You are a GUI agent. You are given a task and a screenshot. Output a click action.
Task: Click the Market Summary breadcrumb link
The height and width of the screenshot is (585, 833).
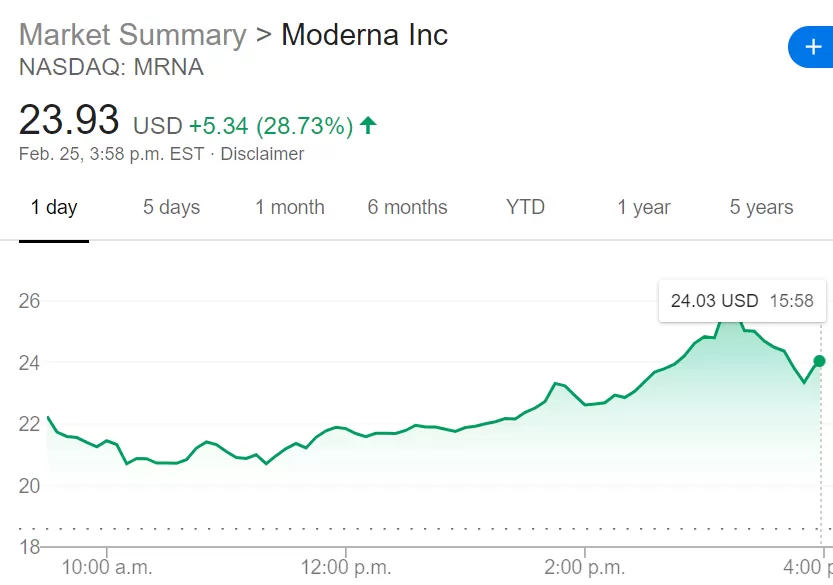[x=133, y=35]
